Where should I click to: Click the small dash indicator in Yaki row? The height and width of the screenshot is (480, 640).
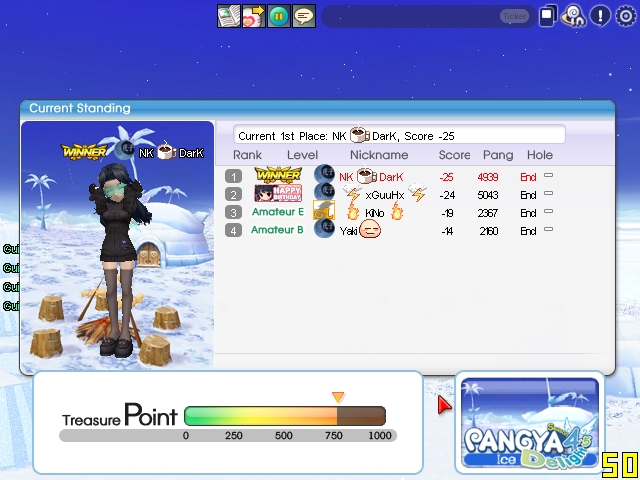(x=549, y=229)
